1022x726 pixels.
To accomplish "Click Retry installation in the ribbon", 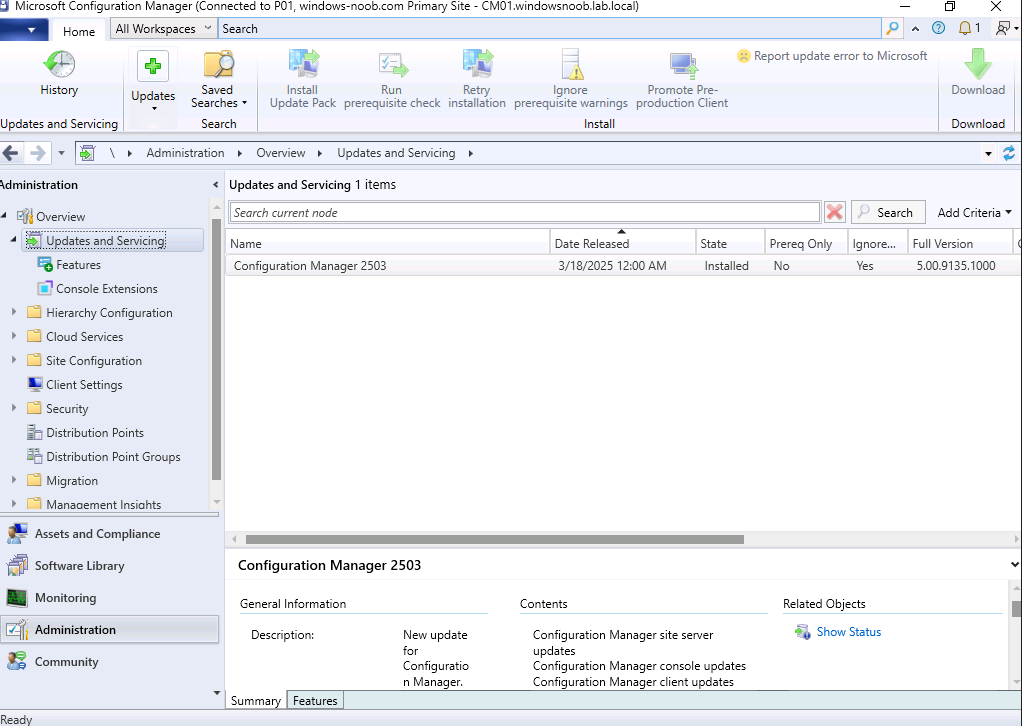I will (x=477, y=79).
